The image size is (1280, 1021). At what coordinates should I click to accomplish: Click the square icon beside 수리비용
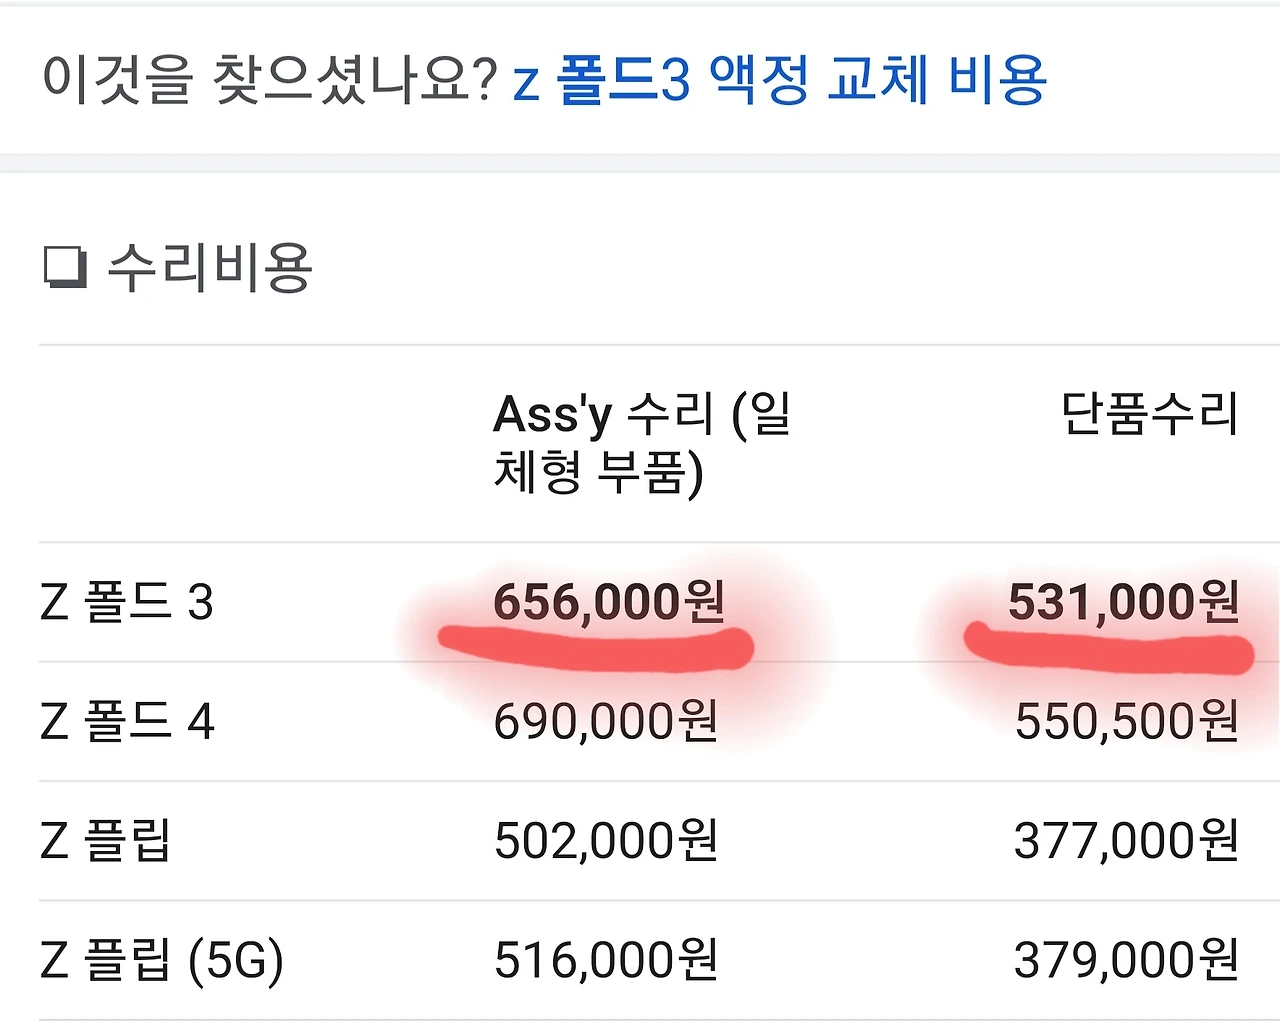click(x=66, y=268)
